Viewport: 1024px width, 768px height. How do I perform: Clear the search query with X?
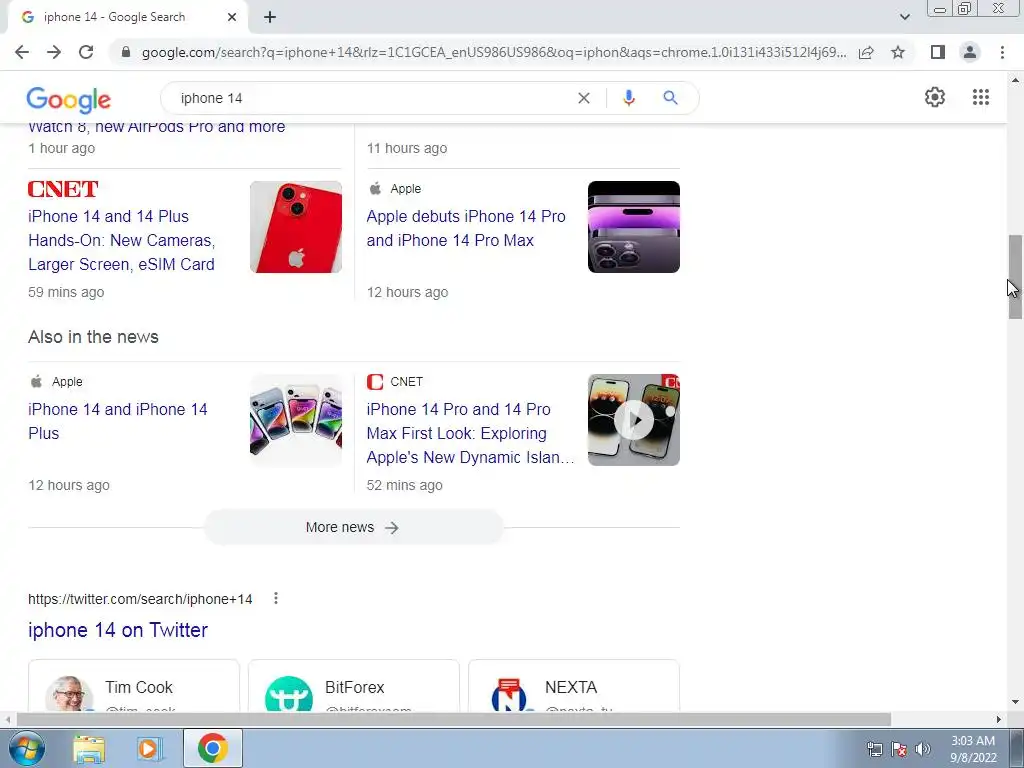[584, 98]
